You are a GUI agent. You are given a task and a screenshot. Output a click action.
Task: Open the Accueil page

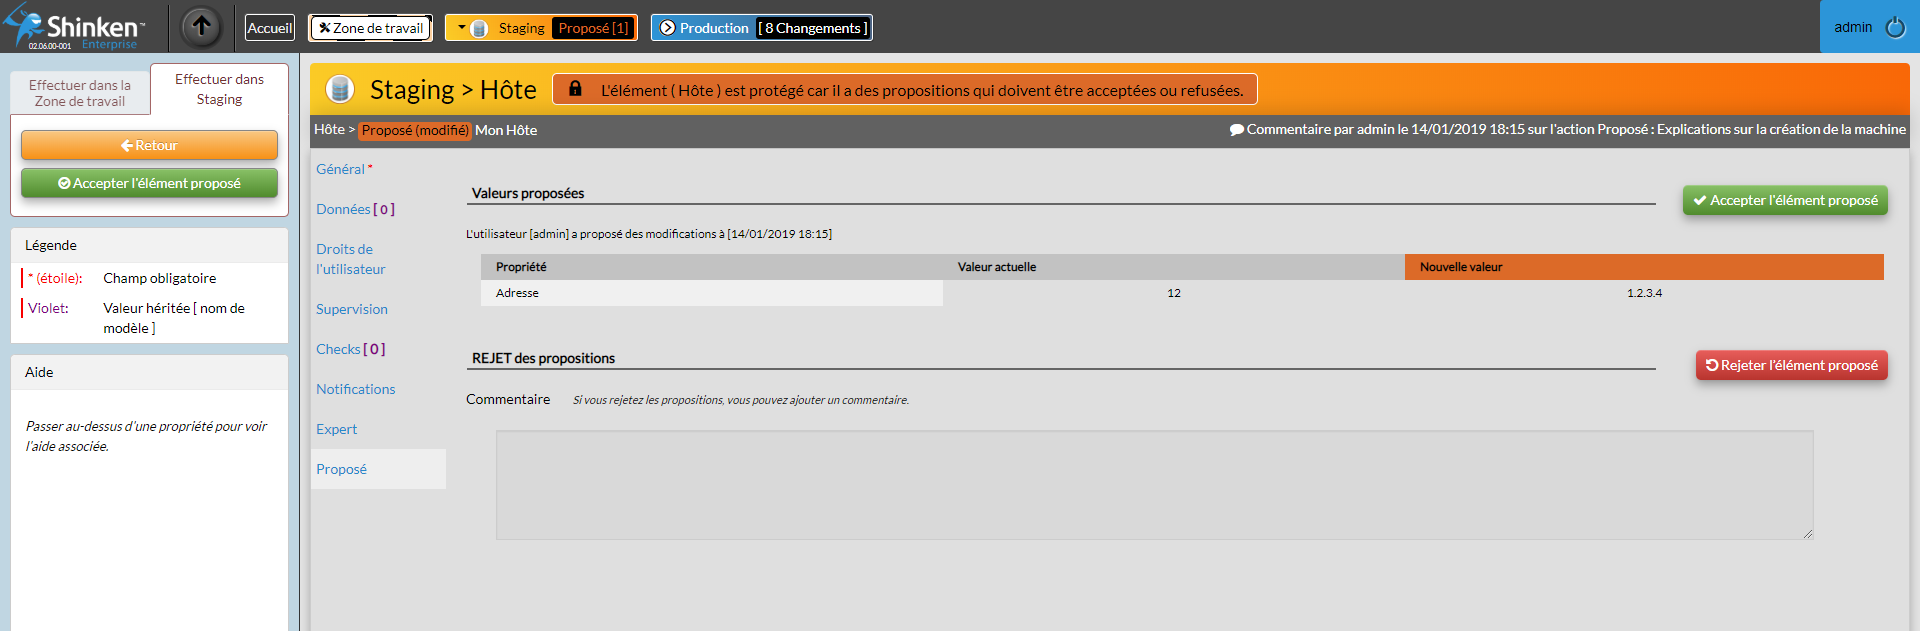270,28
